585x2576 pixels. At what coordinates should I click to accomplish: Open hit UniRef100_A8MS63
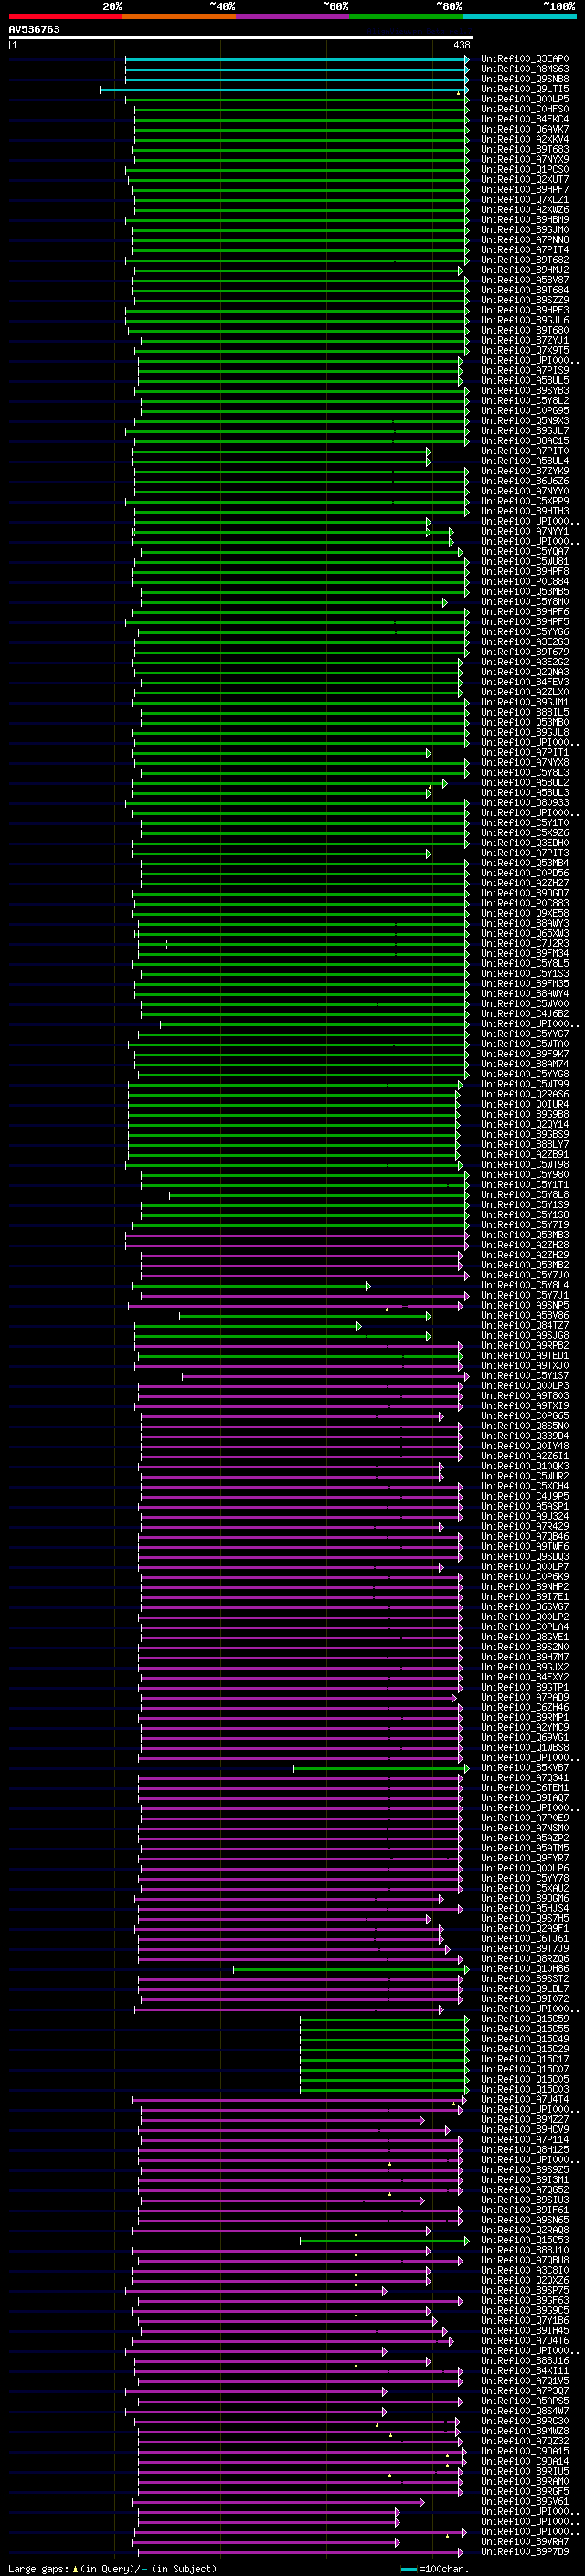click(525, 69)
